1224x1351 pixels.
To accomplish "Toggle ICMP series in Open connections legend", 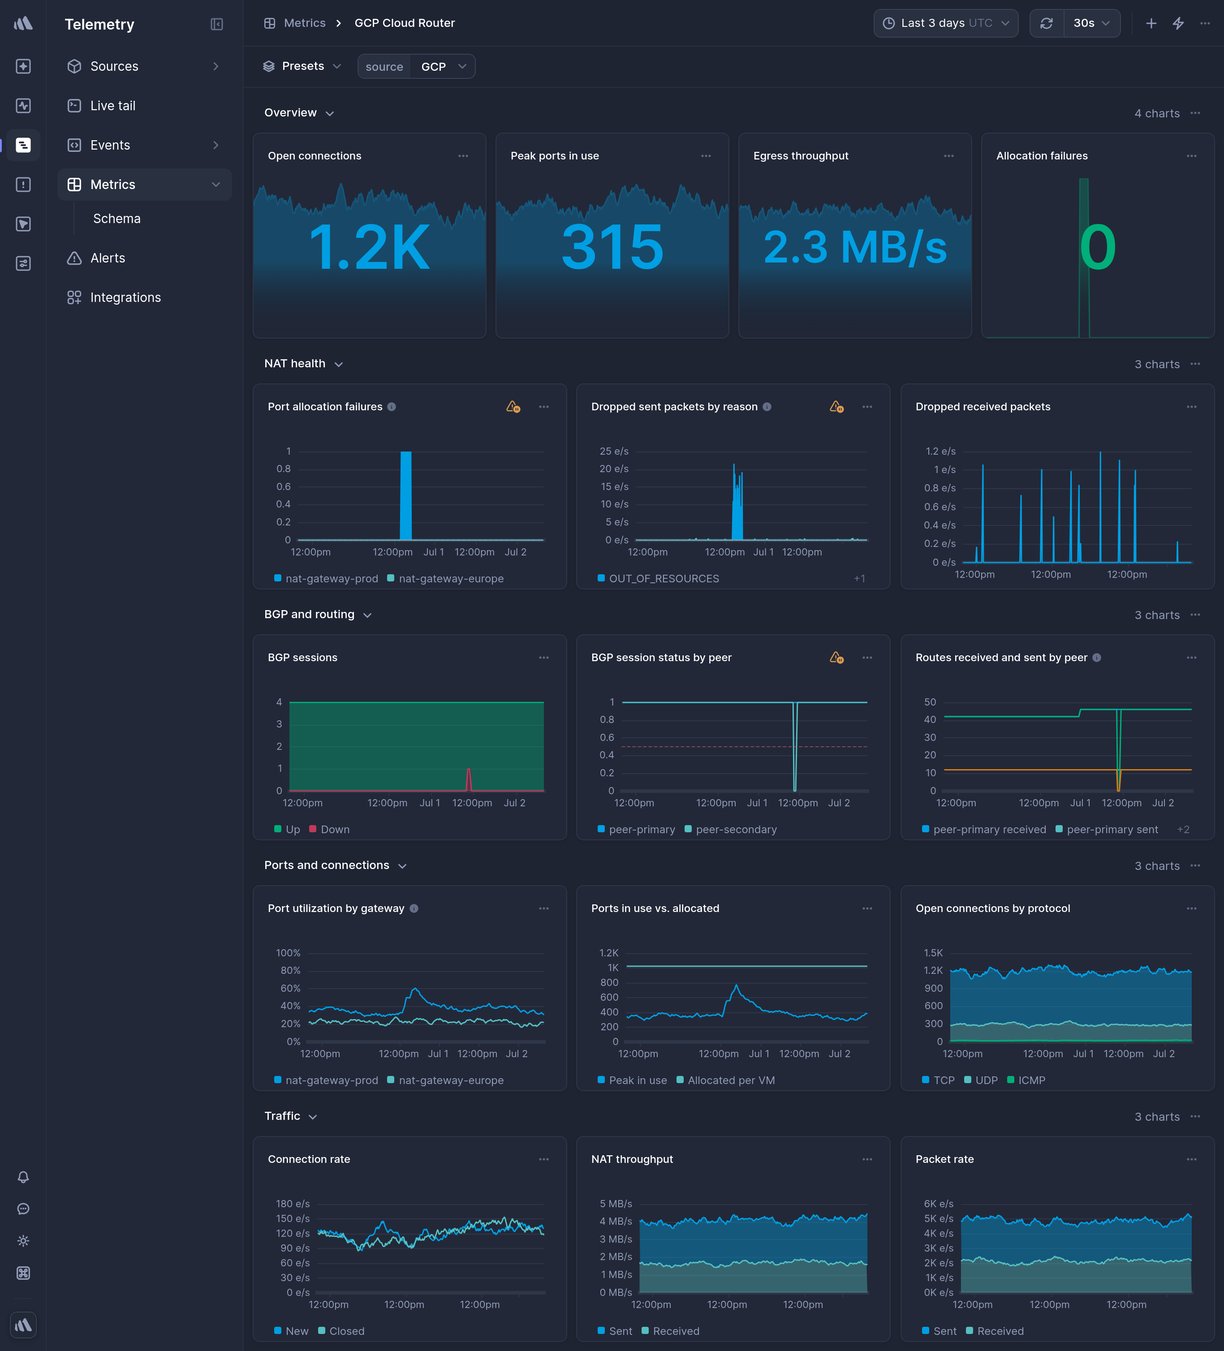I will tap(1027, 1081).
